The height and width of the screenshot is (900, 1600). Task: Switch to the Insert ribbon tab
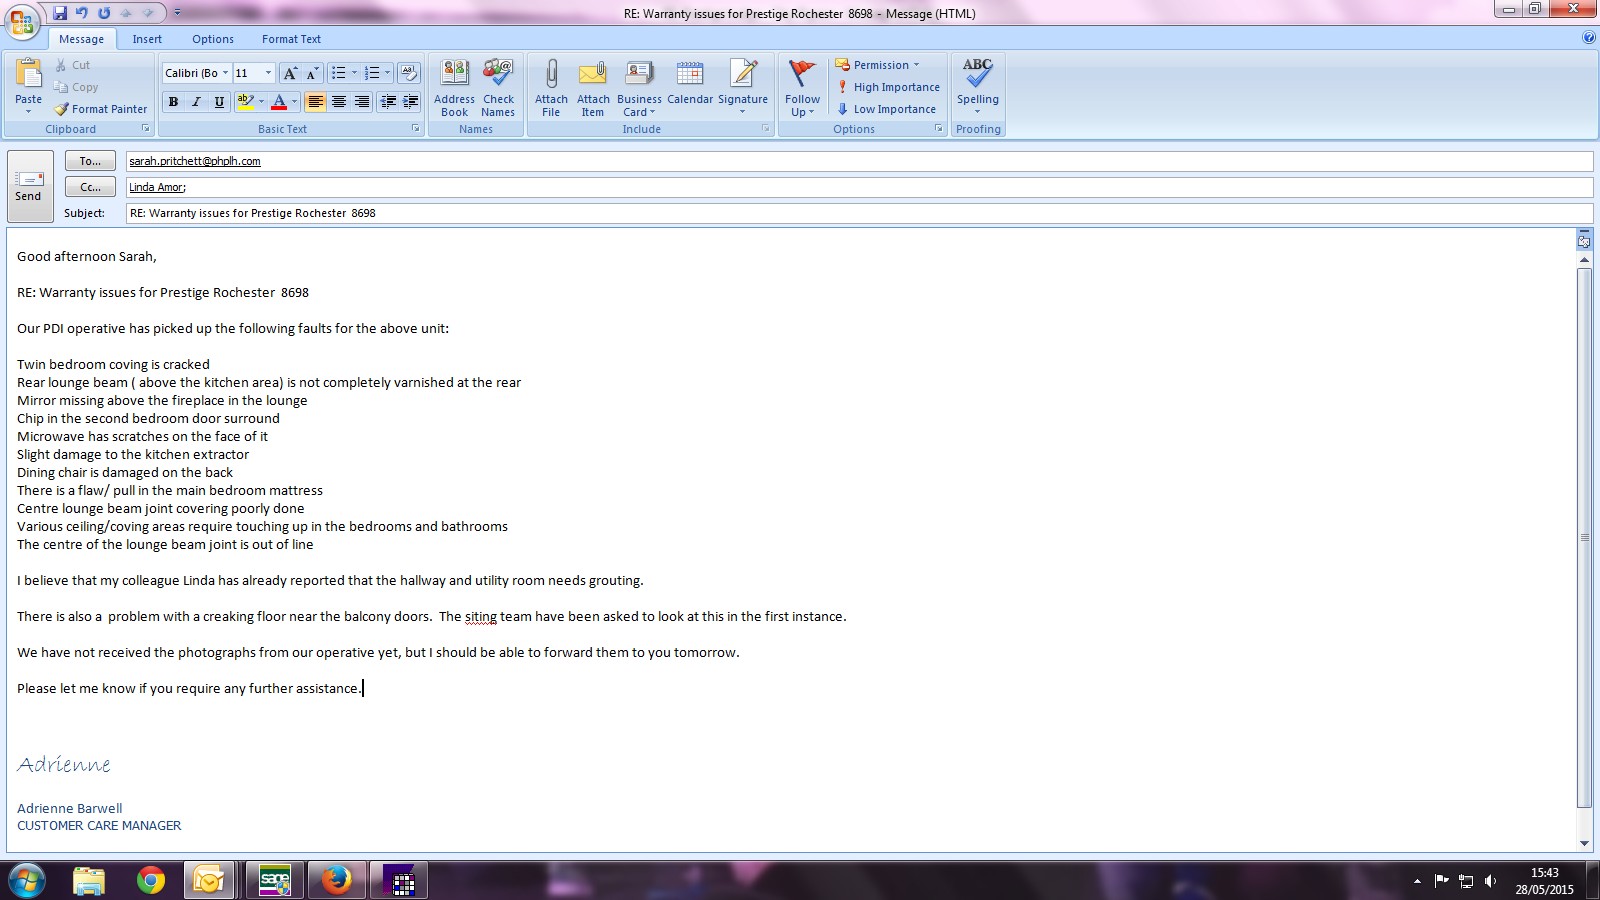pos(147,39)
